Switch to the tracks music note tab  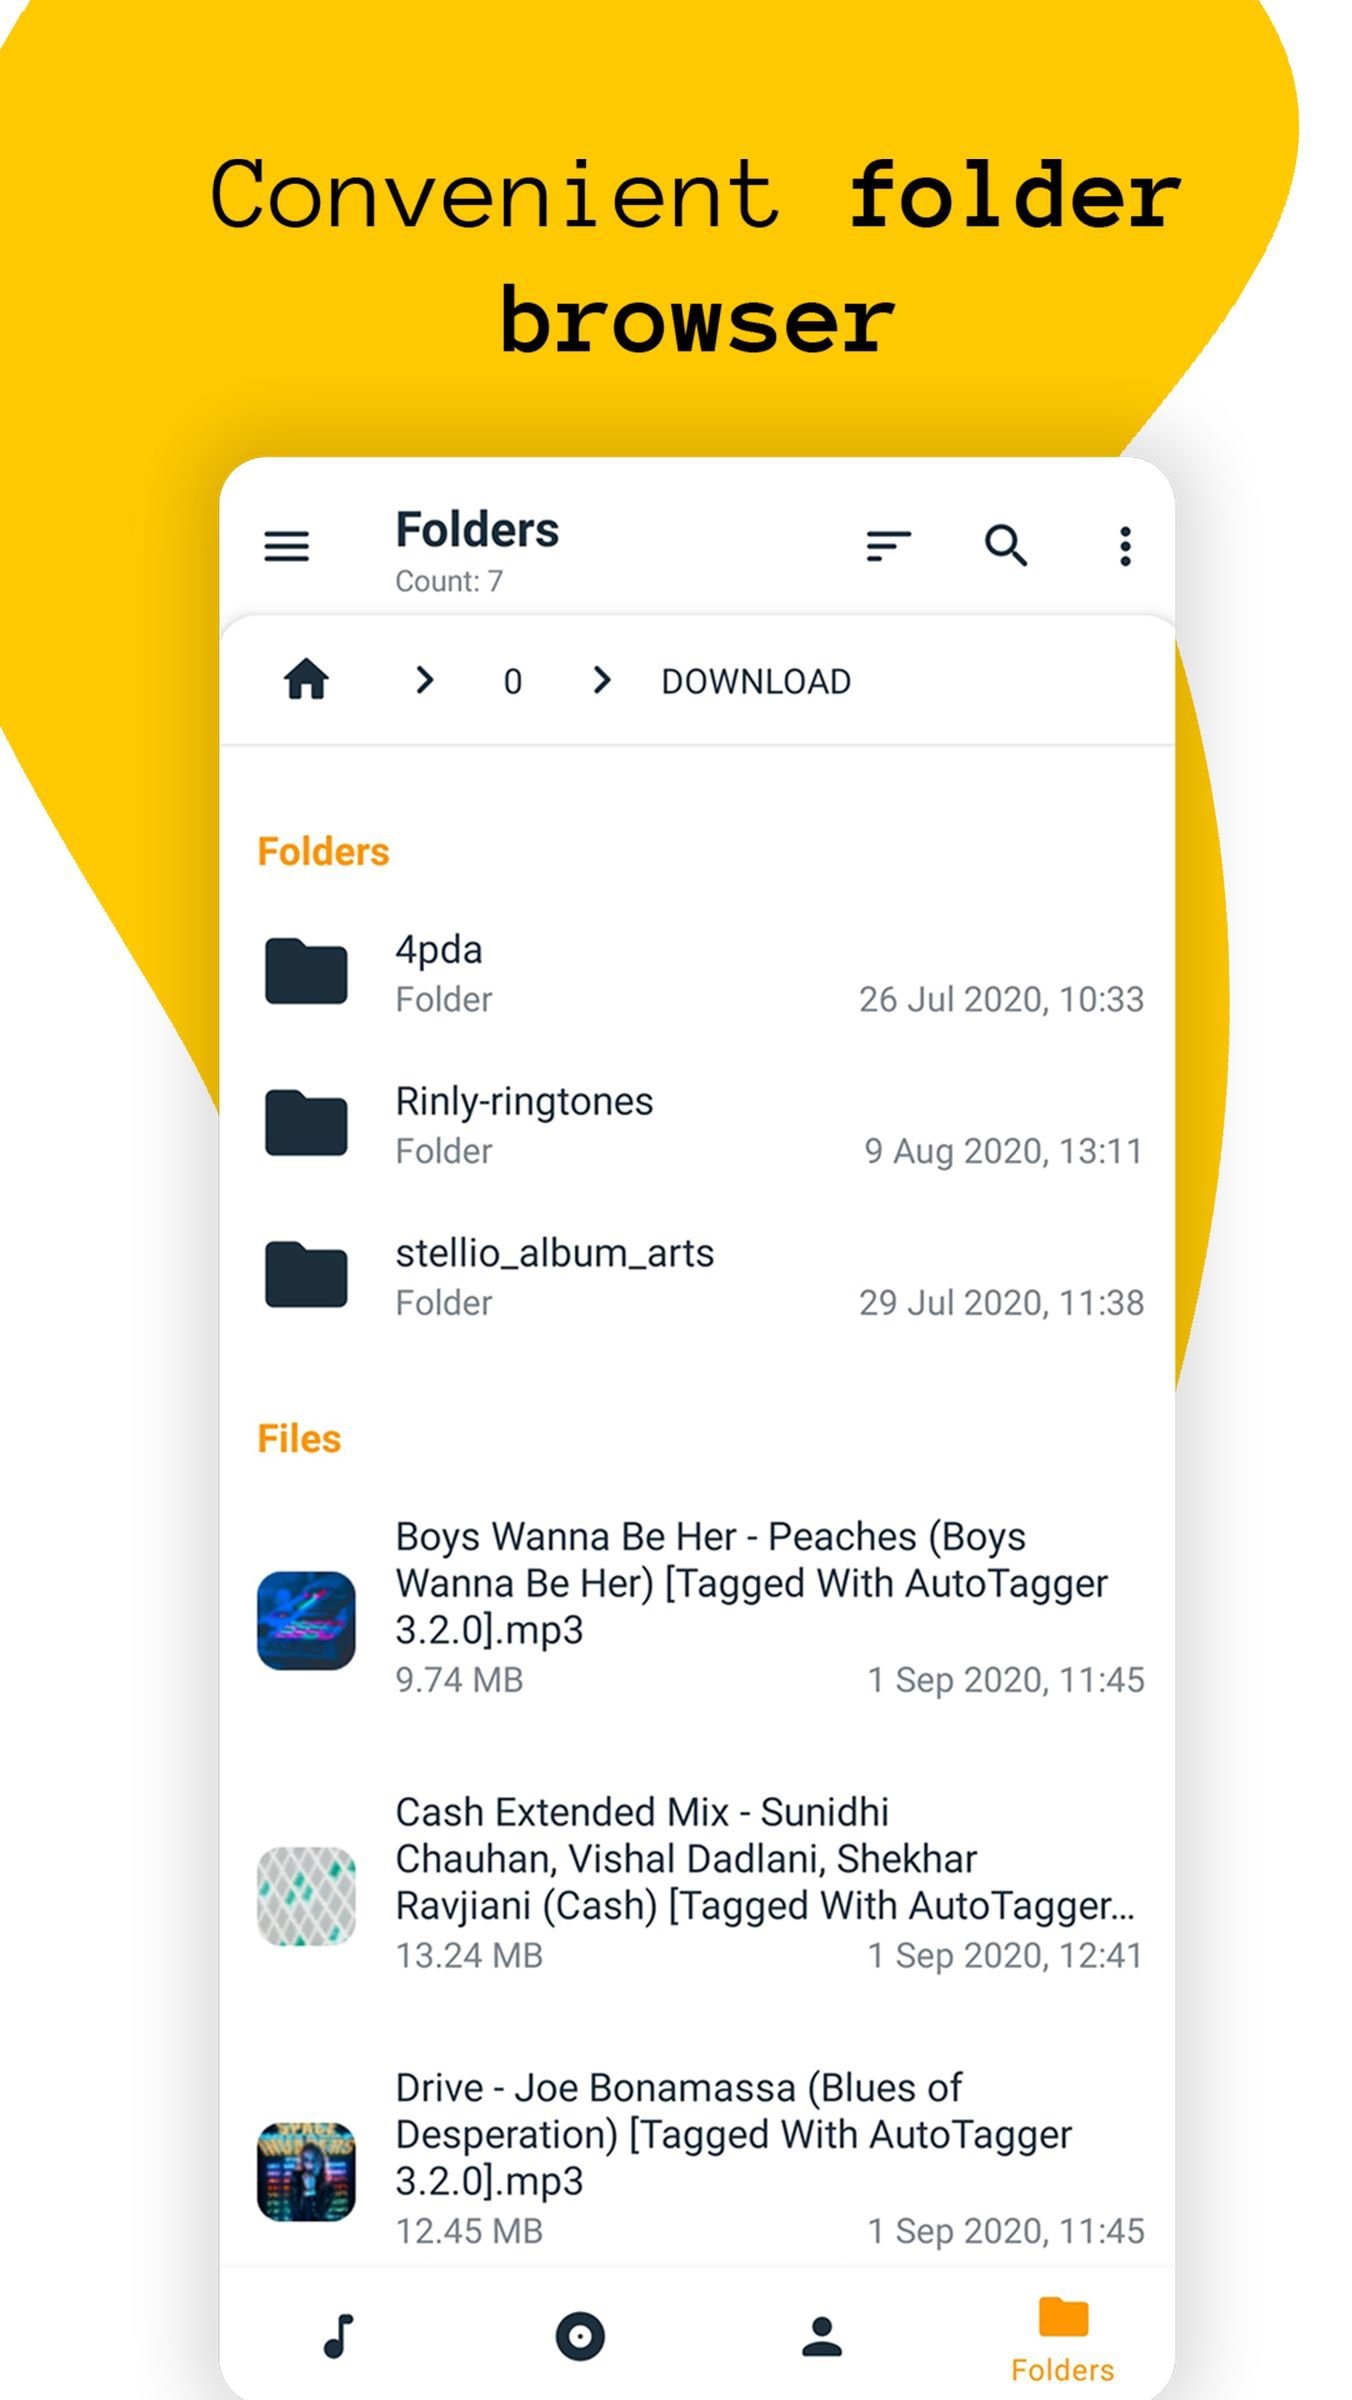pyautogui.click(x=339, y=2336)
